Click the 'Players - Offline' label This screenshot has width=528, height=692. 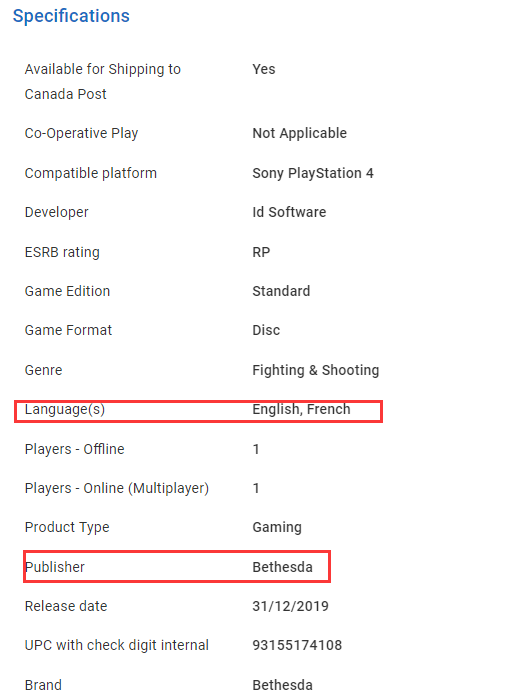pos(75,449)
